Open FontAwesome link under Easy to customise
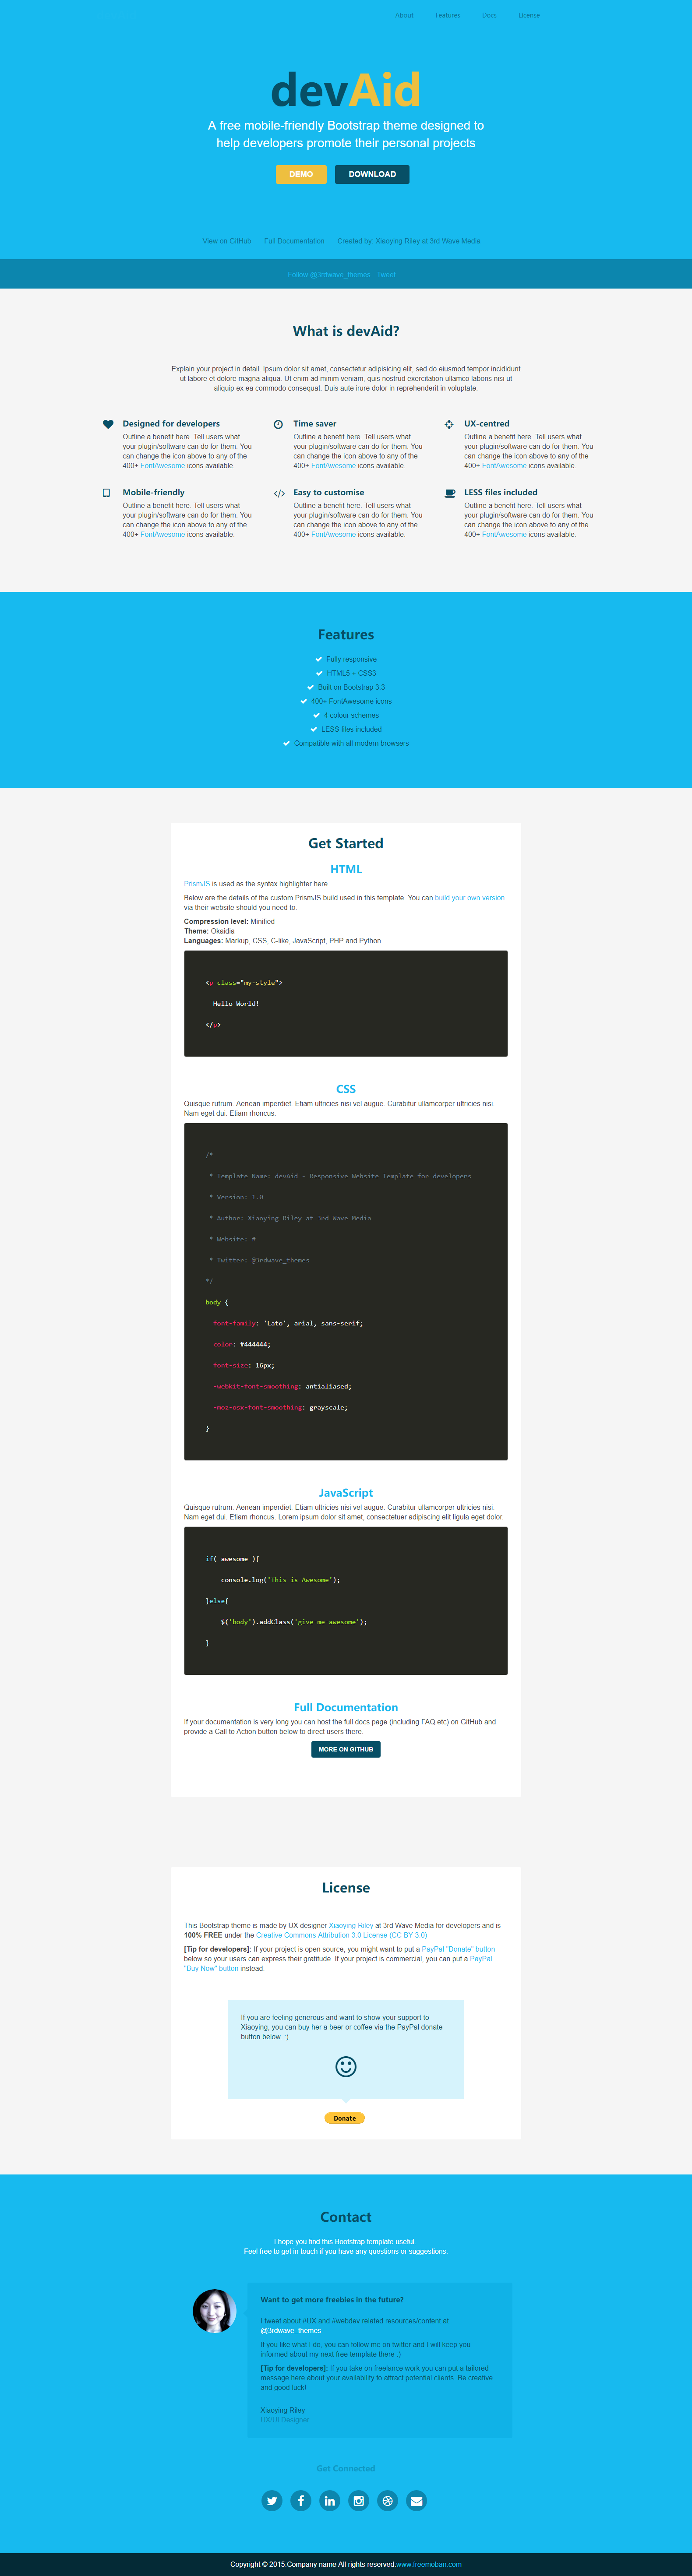 [x=333, y=535]
